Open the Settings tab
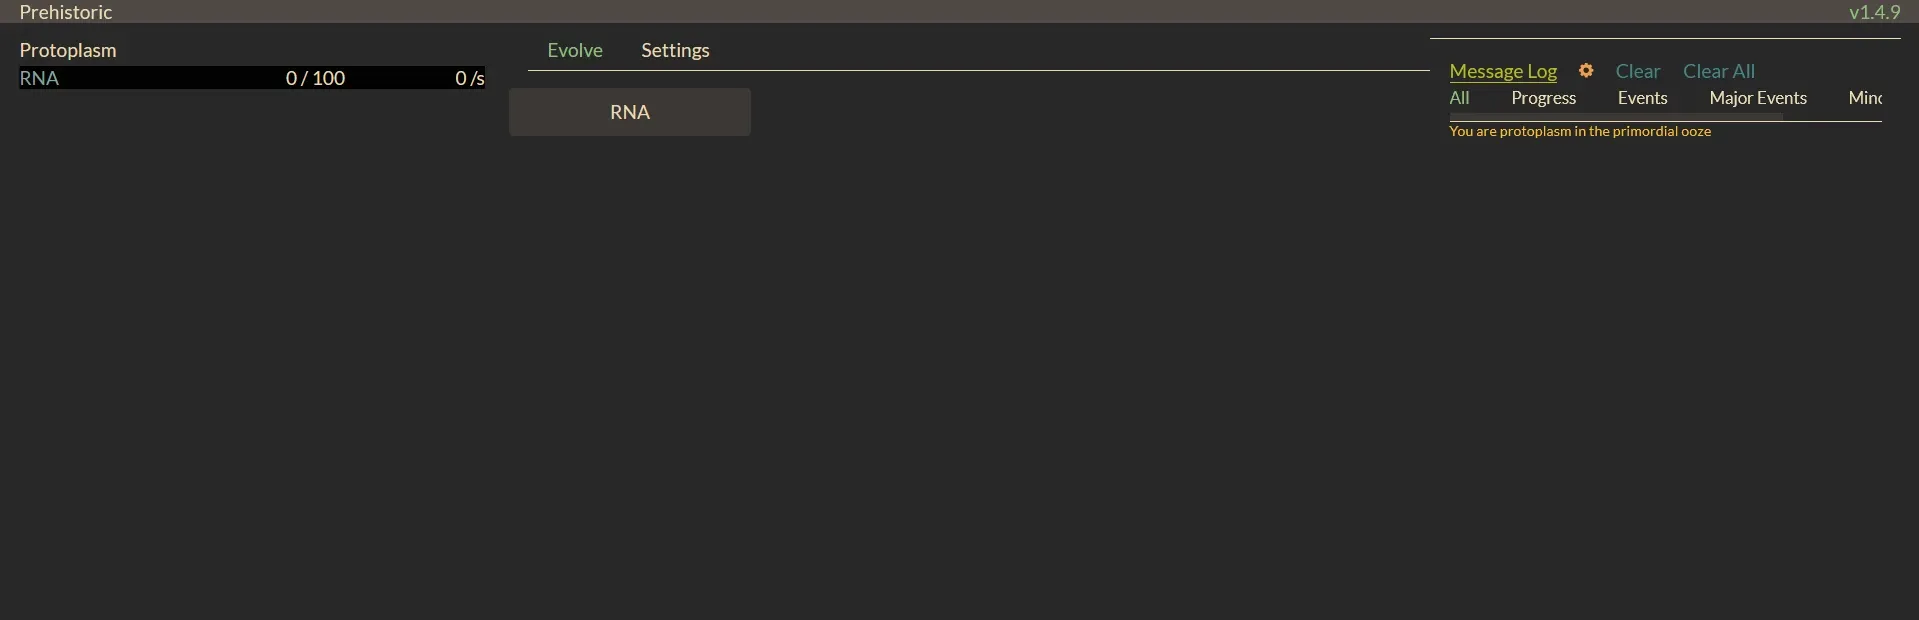Screen dimensions: 1919x620 675,50
